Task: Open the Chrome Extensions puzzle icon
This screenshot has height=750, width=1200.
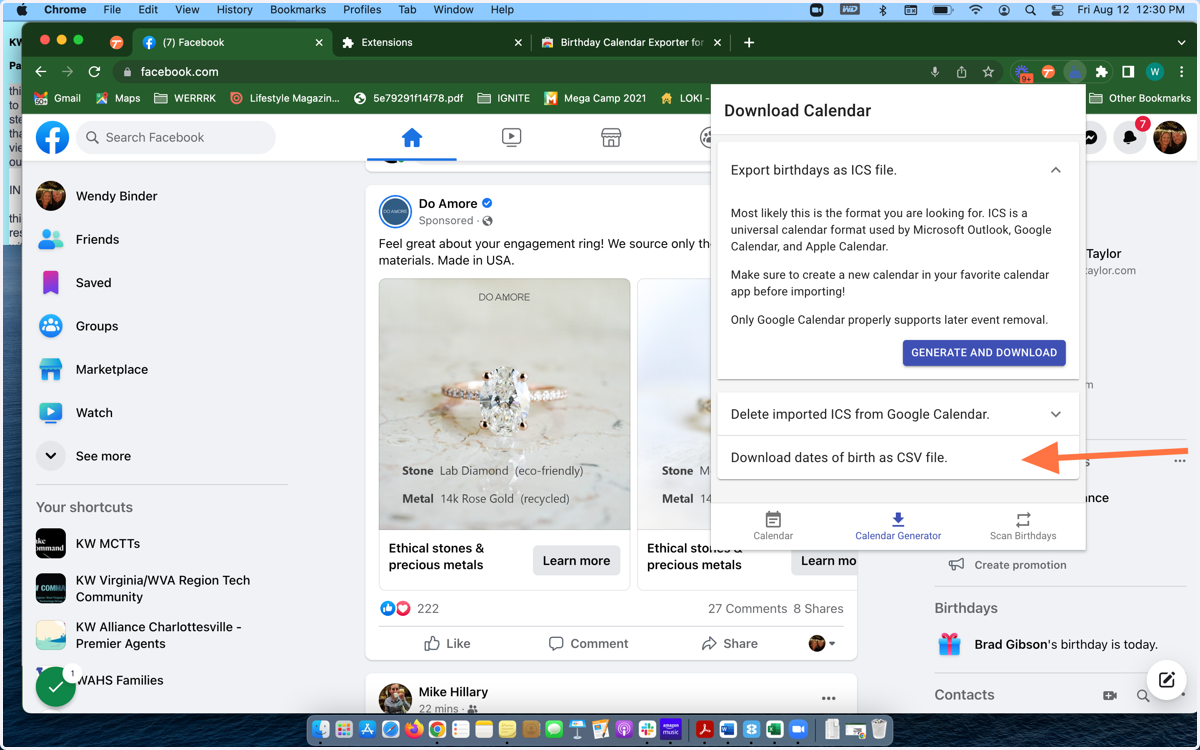Action: [1101, 72]
